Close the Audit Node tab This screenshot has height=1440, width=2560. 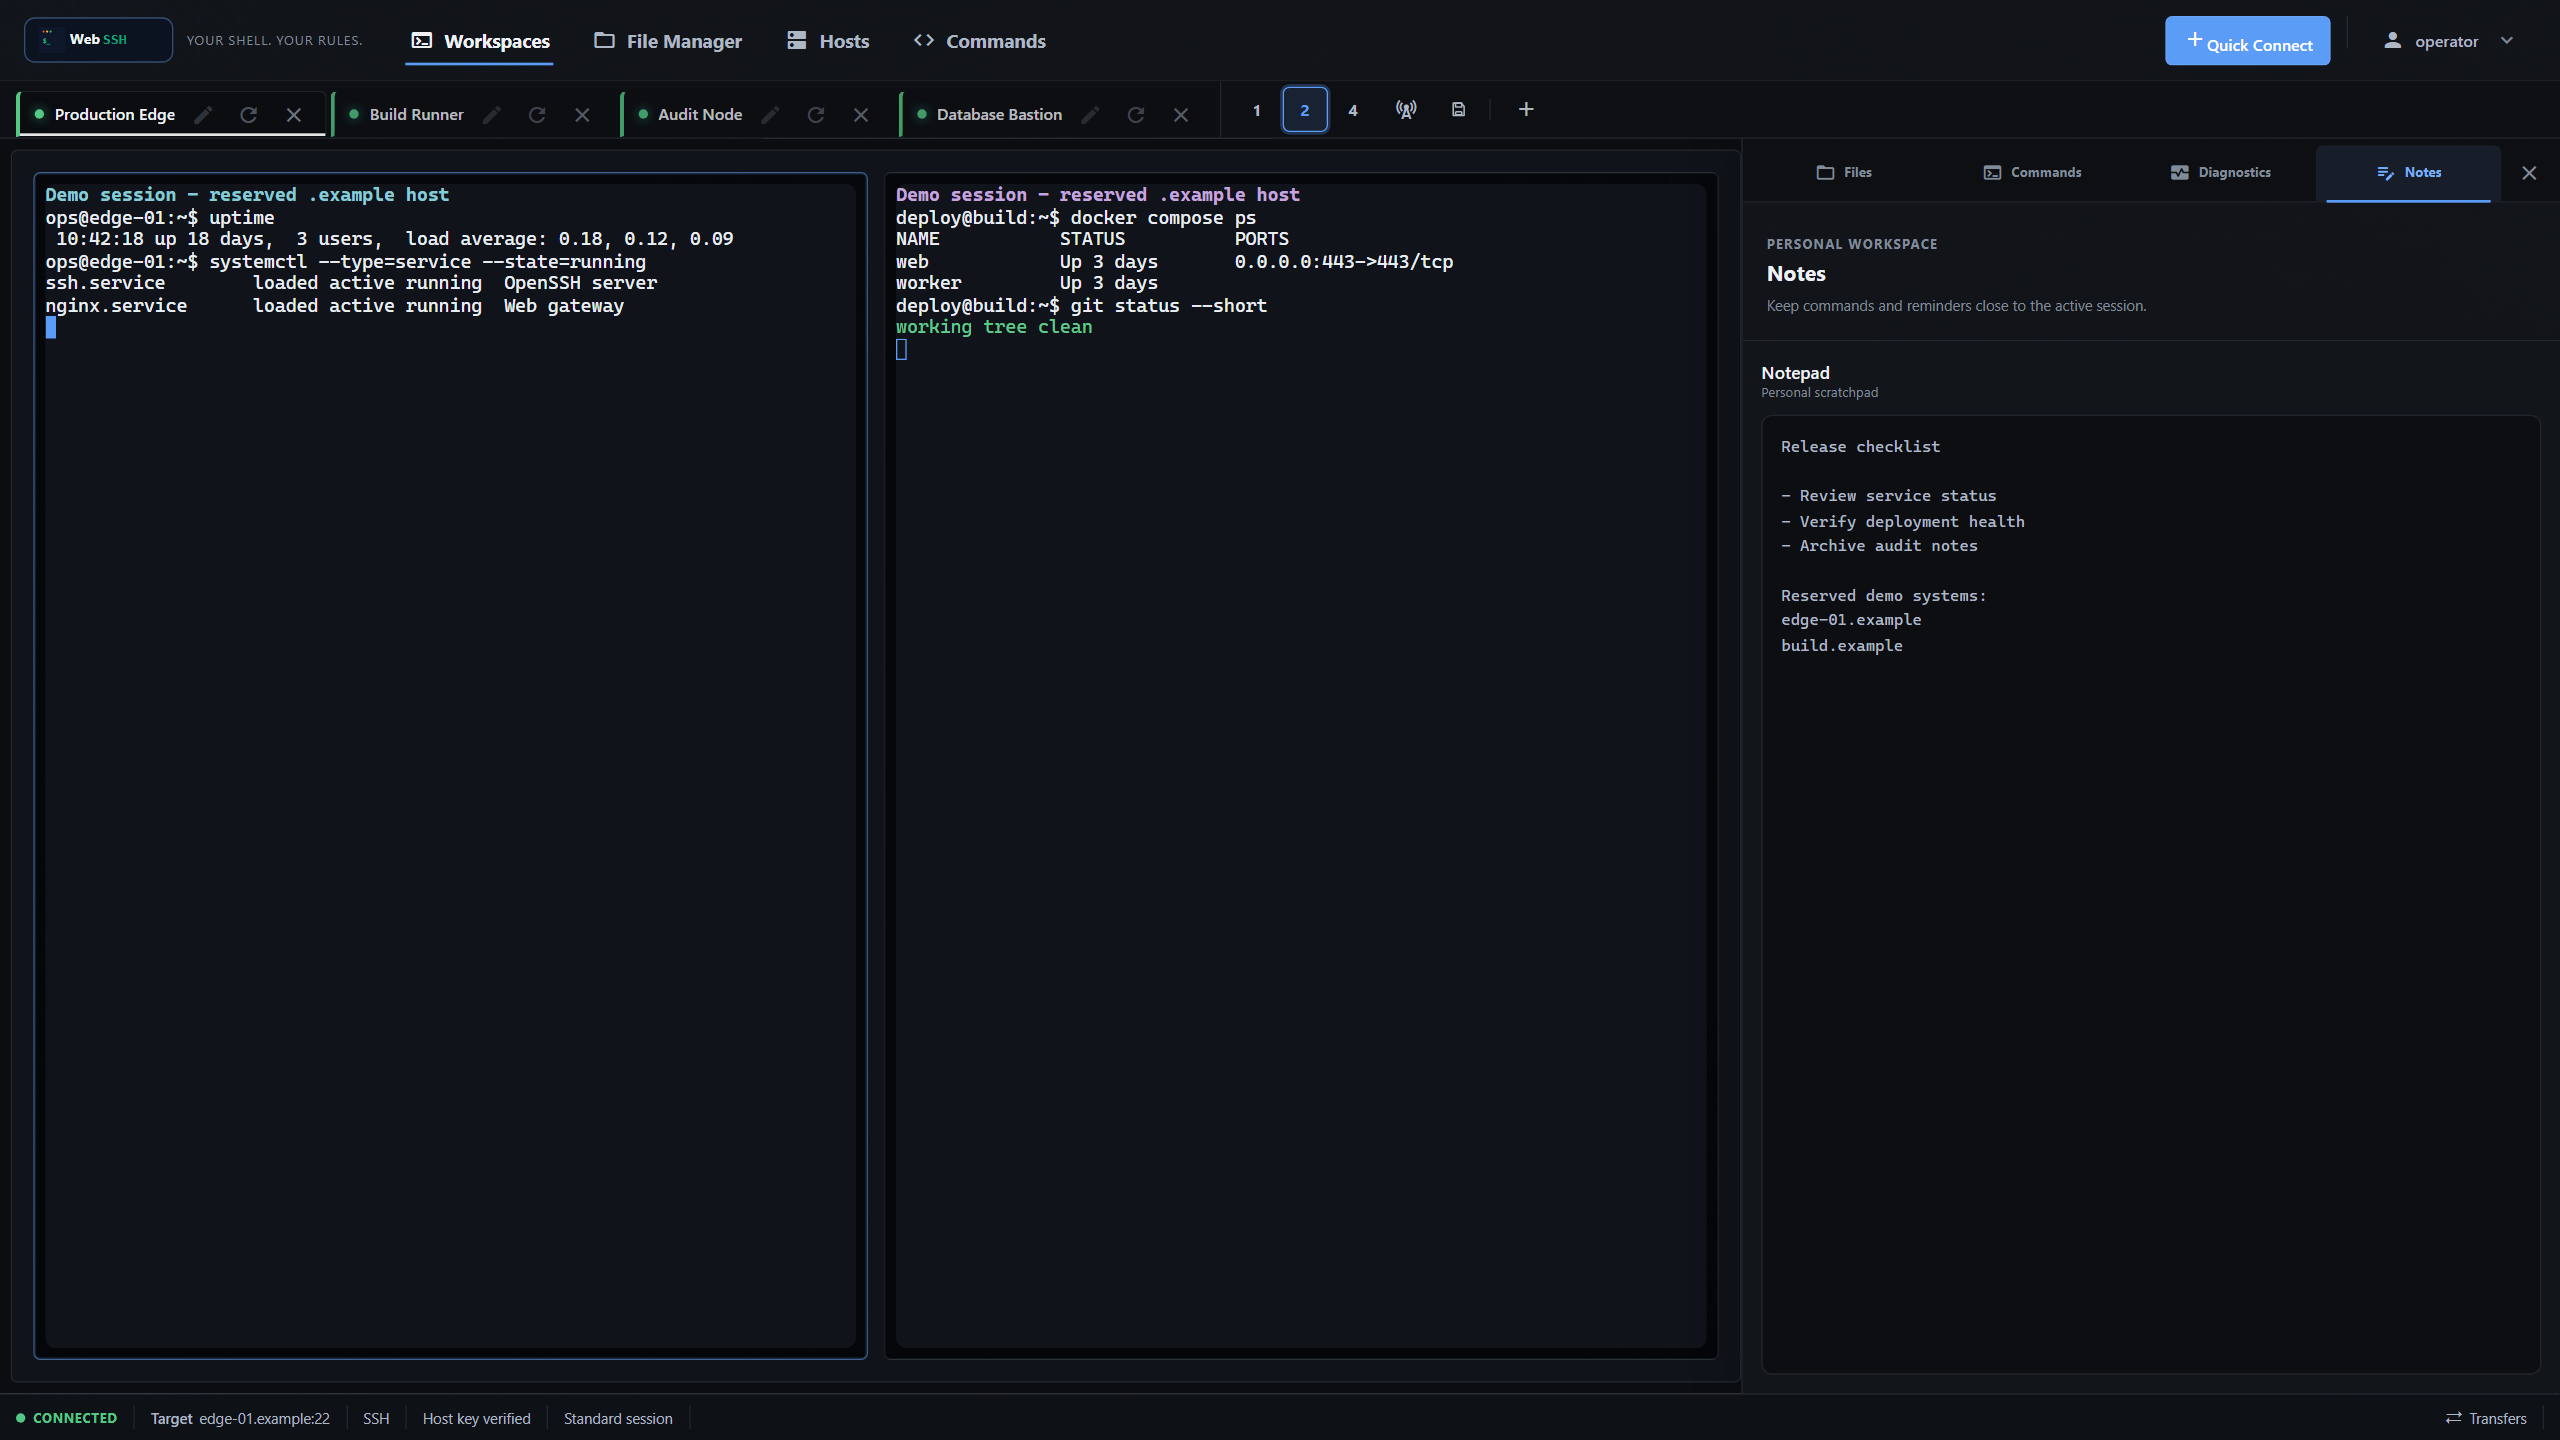pyautogui.click(x=861, y=115)
